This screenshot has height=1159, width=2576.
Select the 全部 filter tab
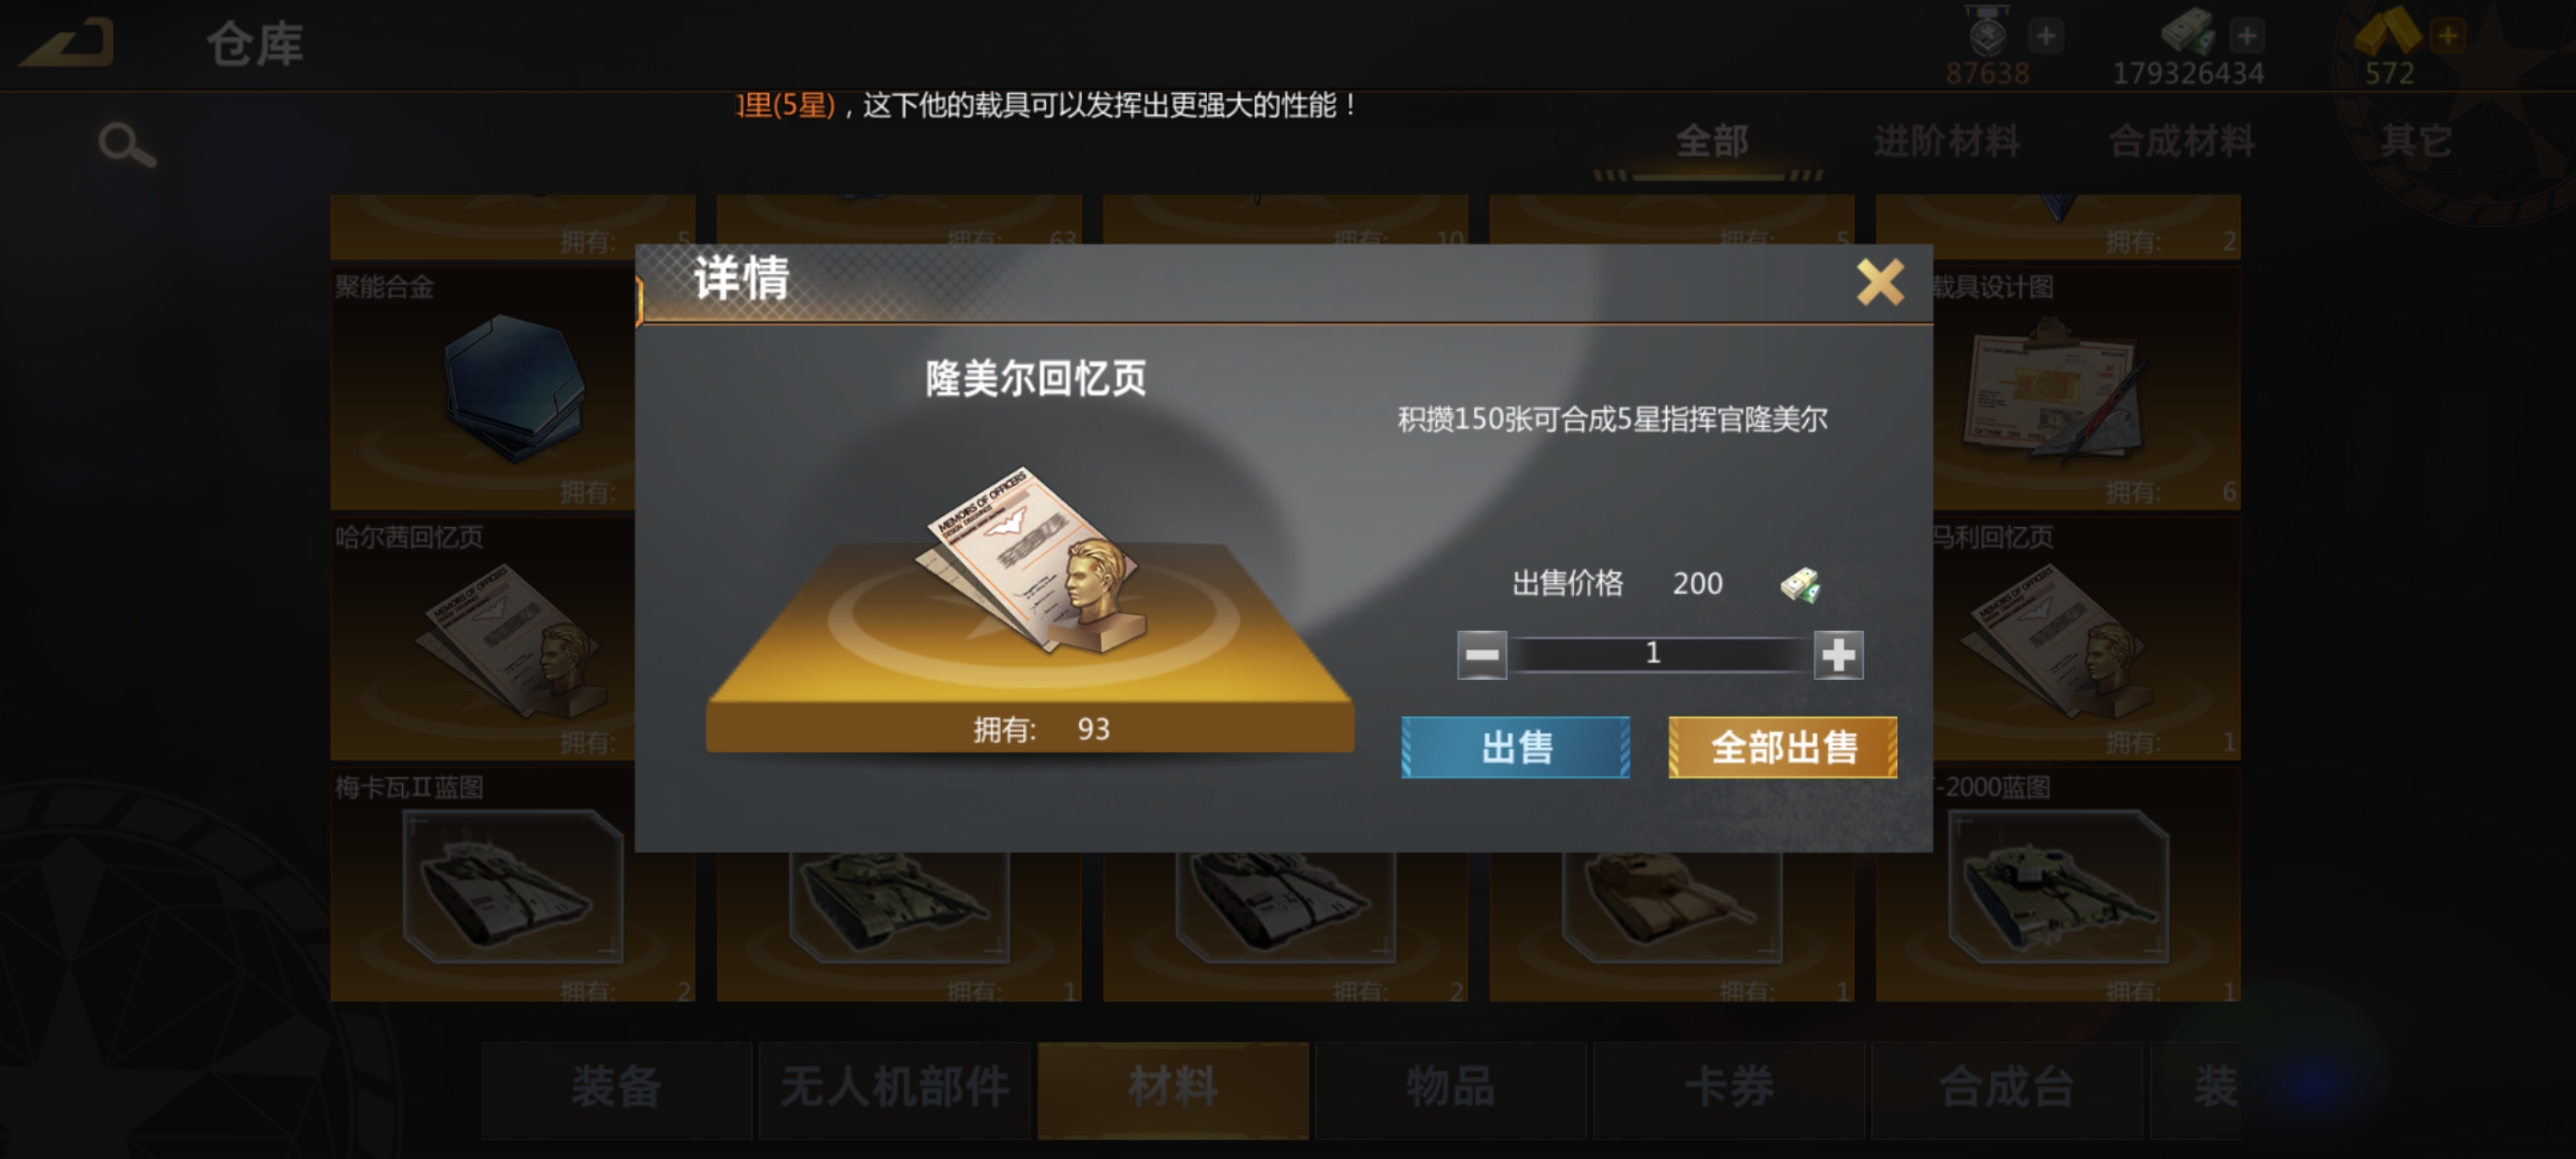click(1712, 142)
